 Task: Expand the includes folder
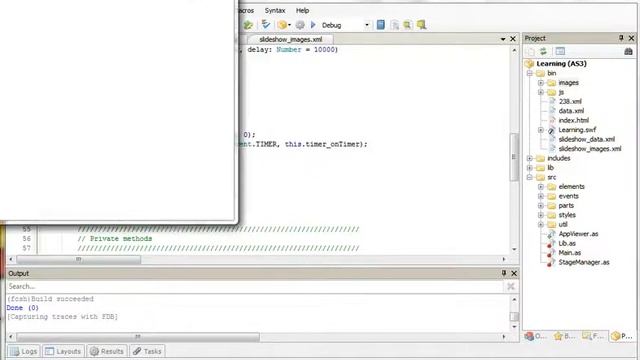[x=529, y=158]
